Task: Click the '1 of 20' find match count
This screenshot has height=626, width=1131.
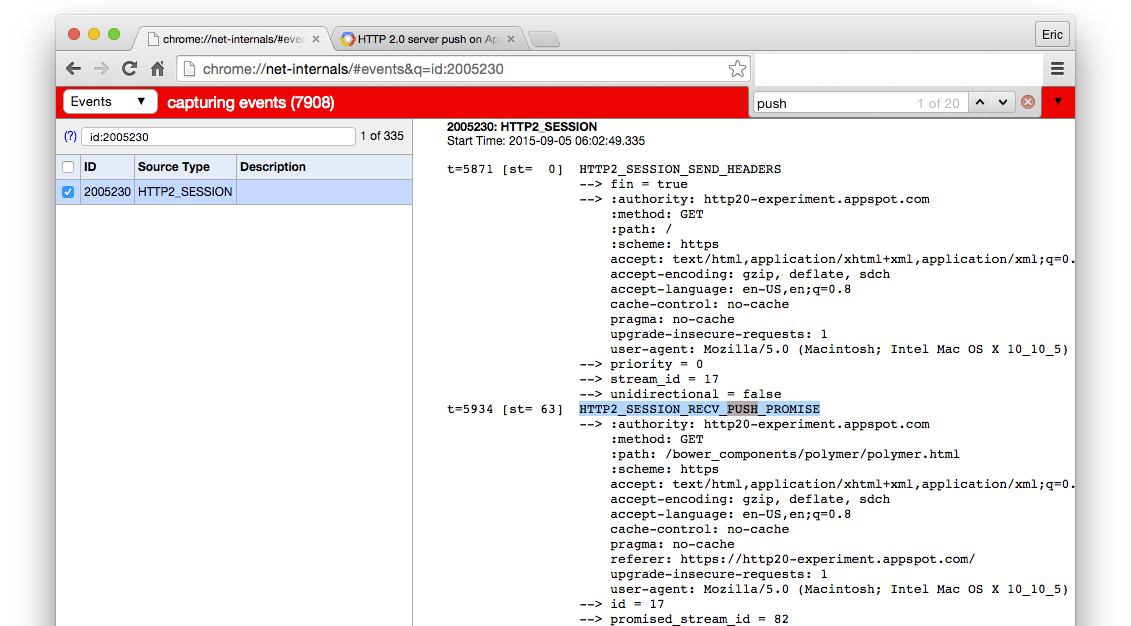Action: tap(938, 103)
